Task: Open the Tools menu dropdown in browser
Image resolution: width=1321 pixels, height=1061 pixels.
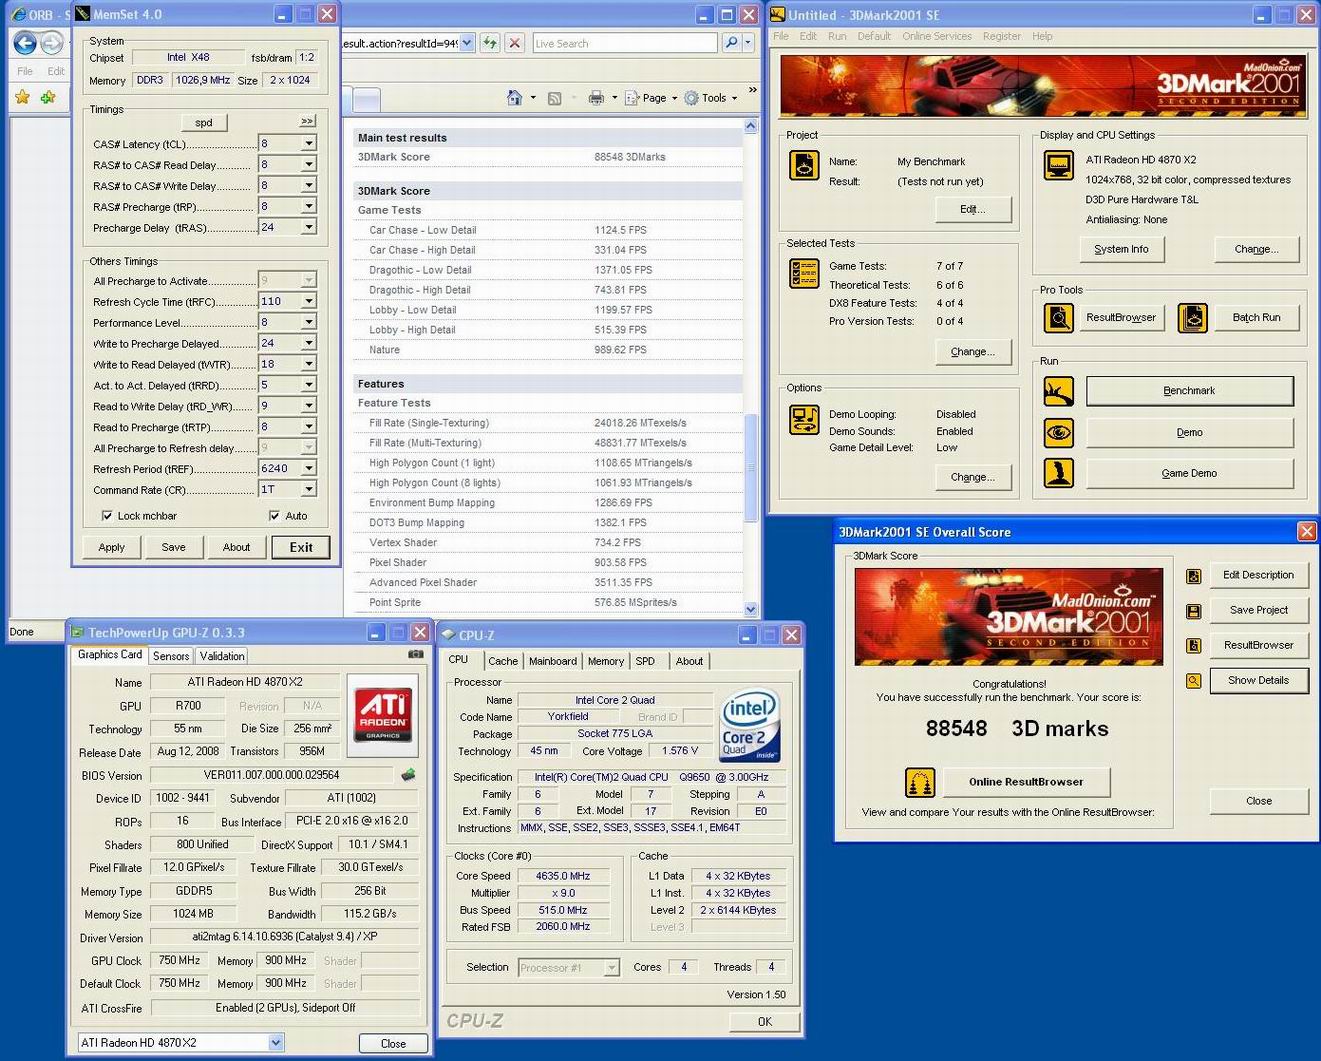Action: 711,98
